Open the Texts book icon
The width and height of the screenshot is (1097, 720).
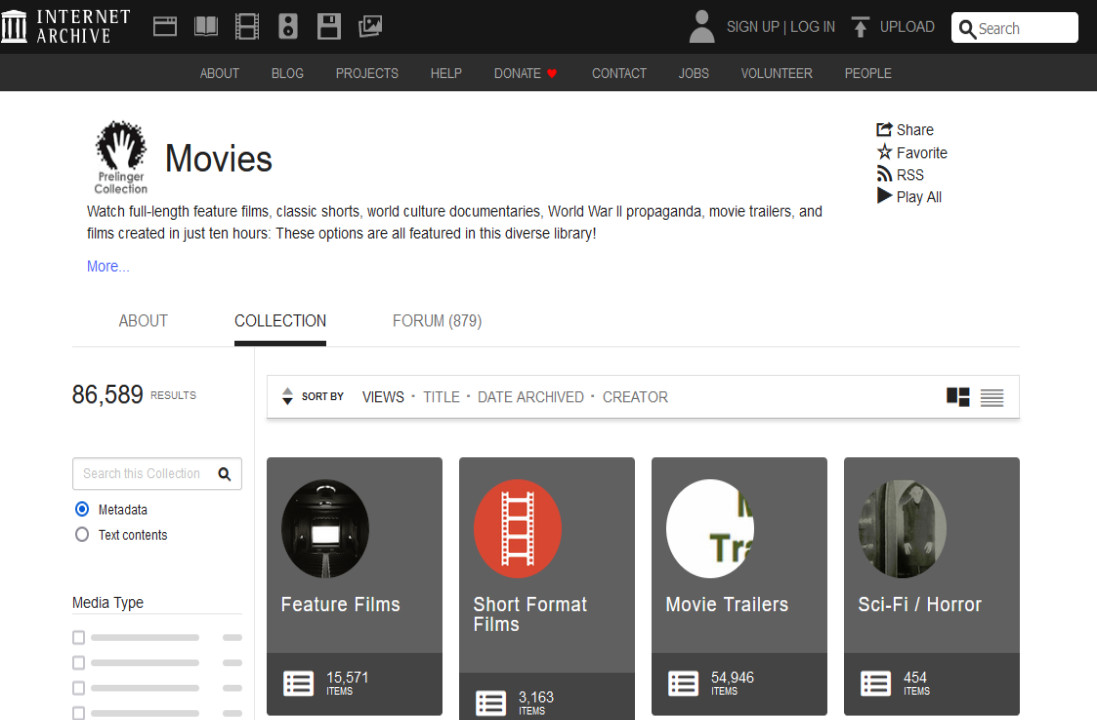coord(206,27)
